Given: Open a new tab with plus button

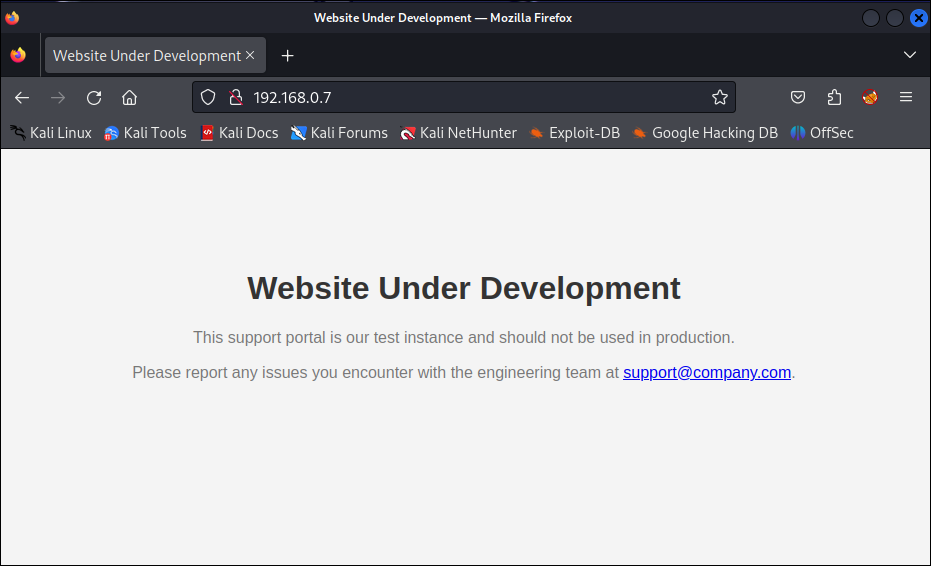Looking at the screenshot, I should [287, 56].
